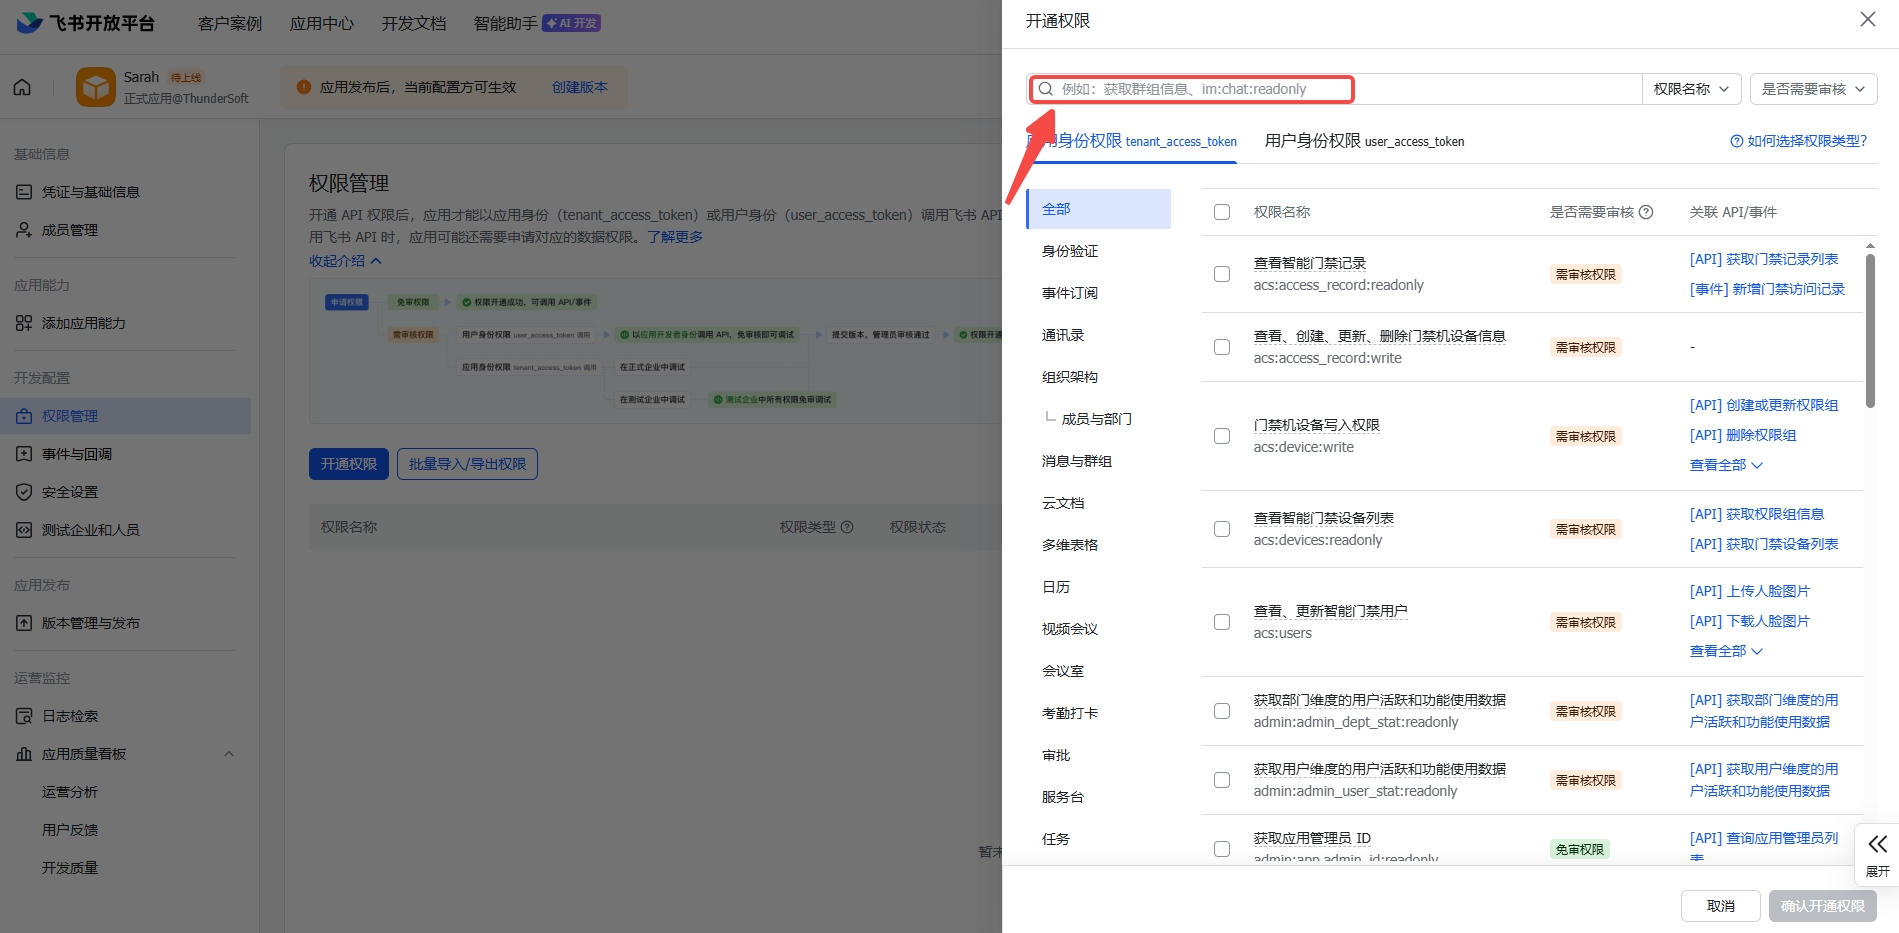Screen dimensions: 1899x933
Task: Open the 是否需要审核 filter dropdown
Action: tap(1813, 89)
